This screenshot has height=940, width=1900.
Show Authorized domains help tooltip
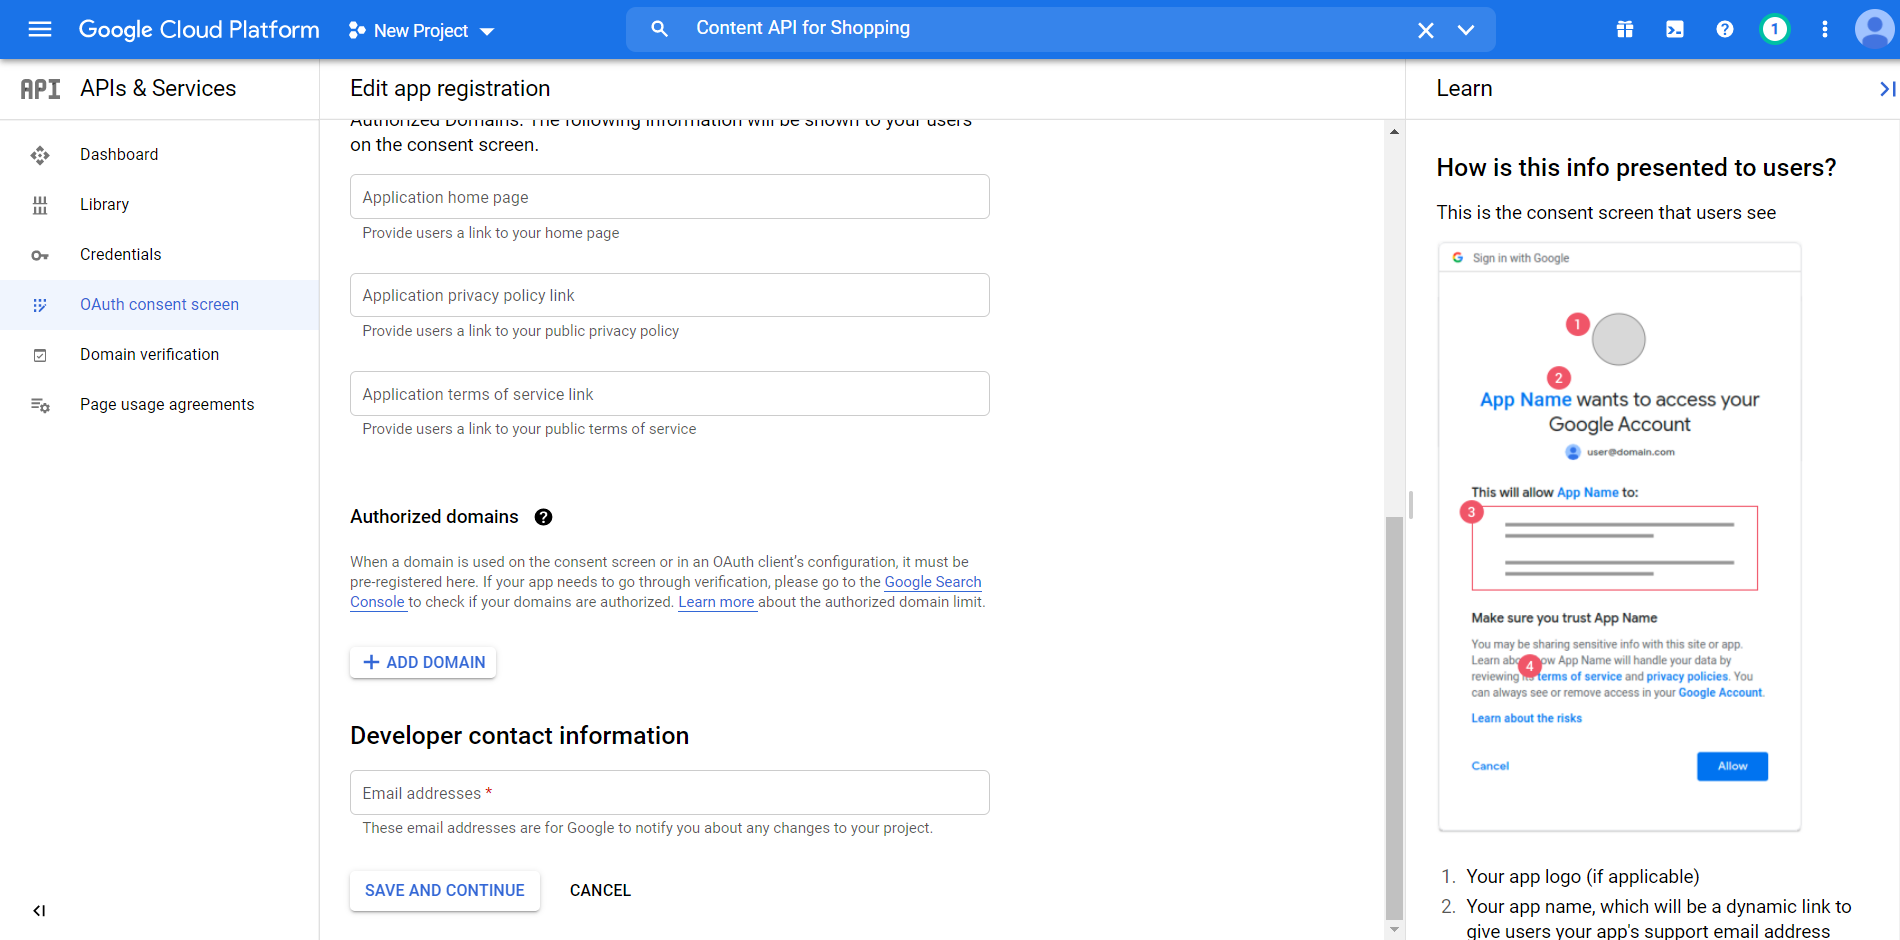click(543, 517)
